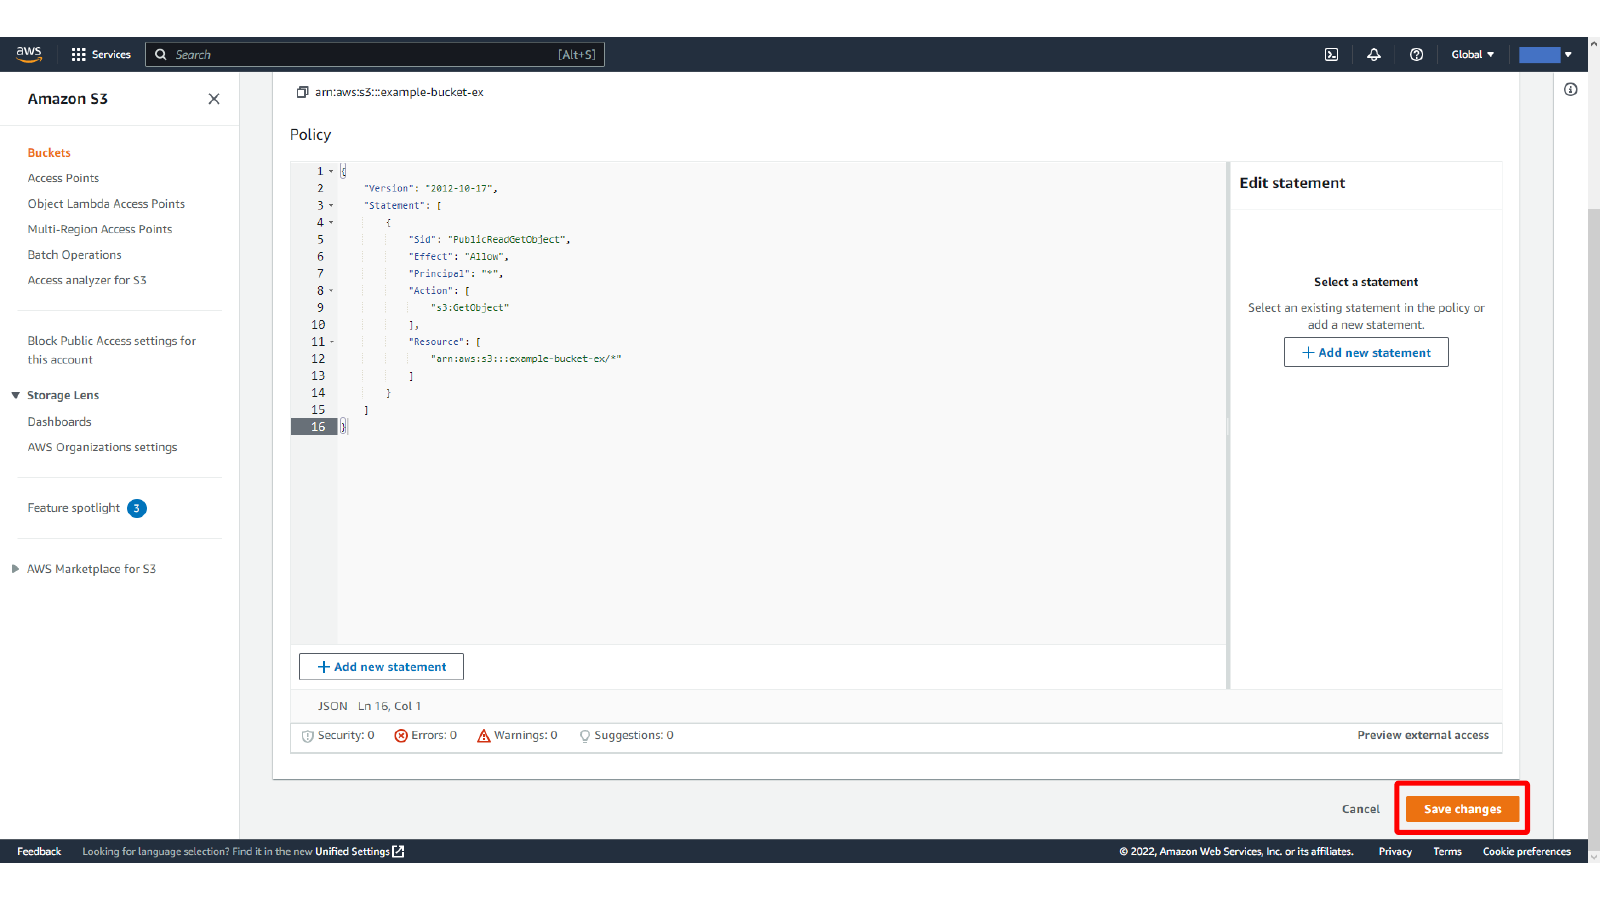Fold the Statement array at line 3
Image resolution: width=1601 pixels, height=900 pixels.
(x=332, y=205)
